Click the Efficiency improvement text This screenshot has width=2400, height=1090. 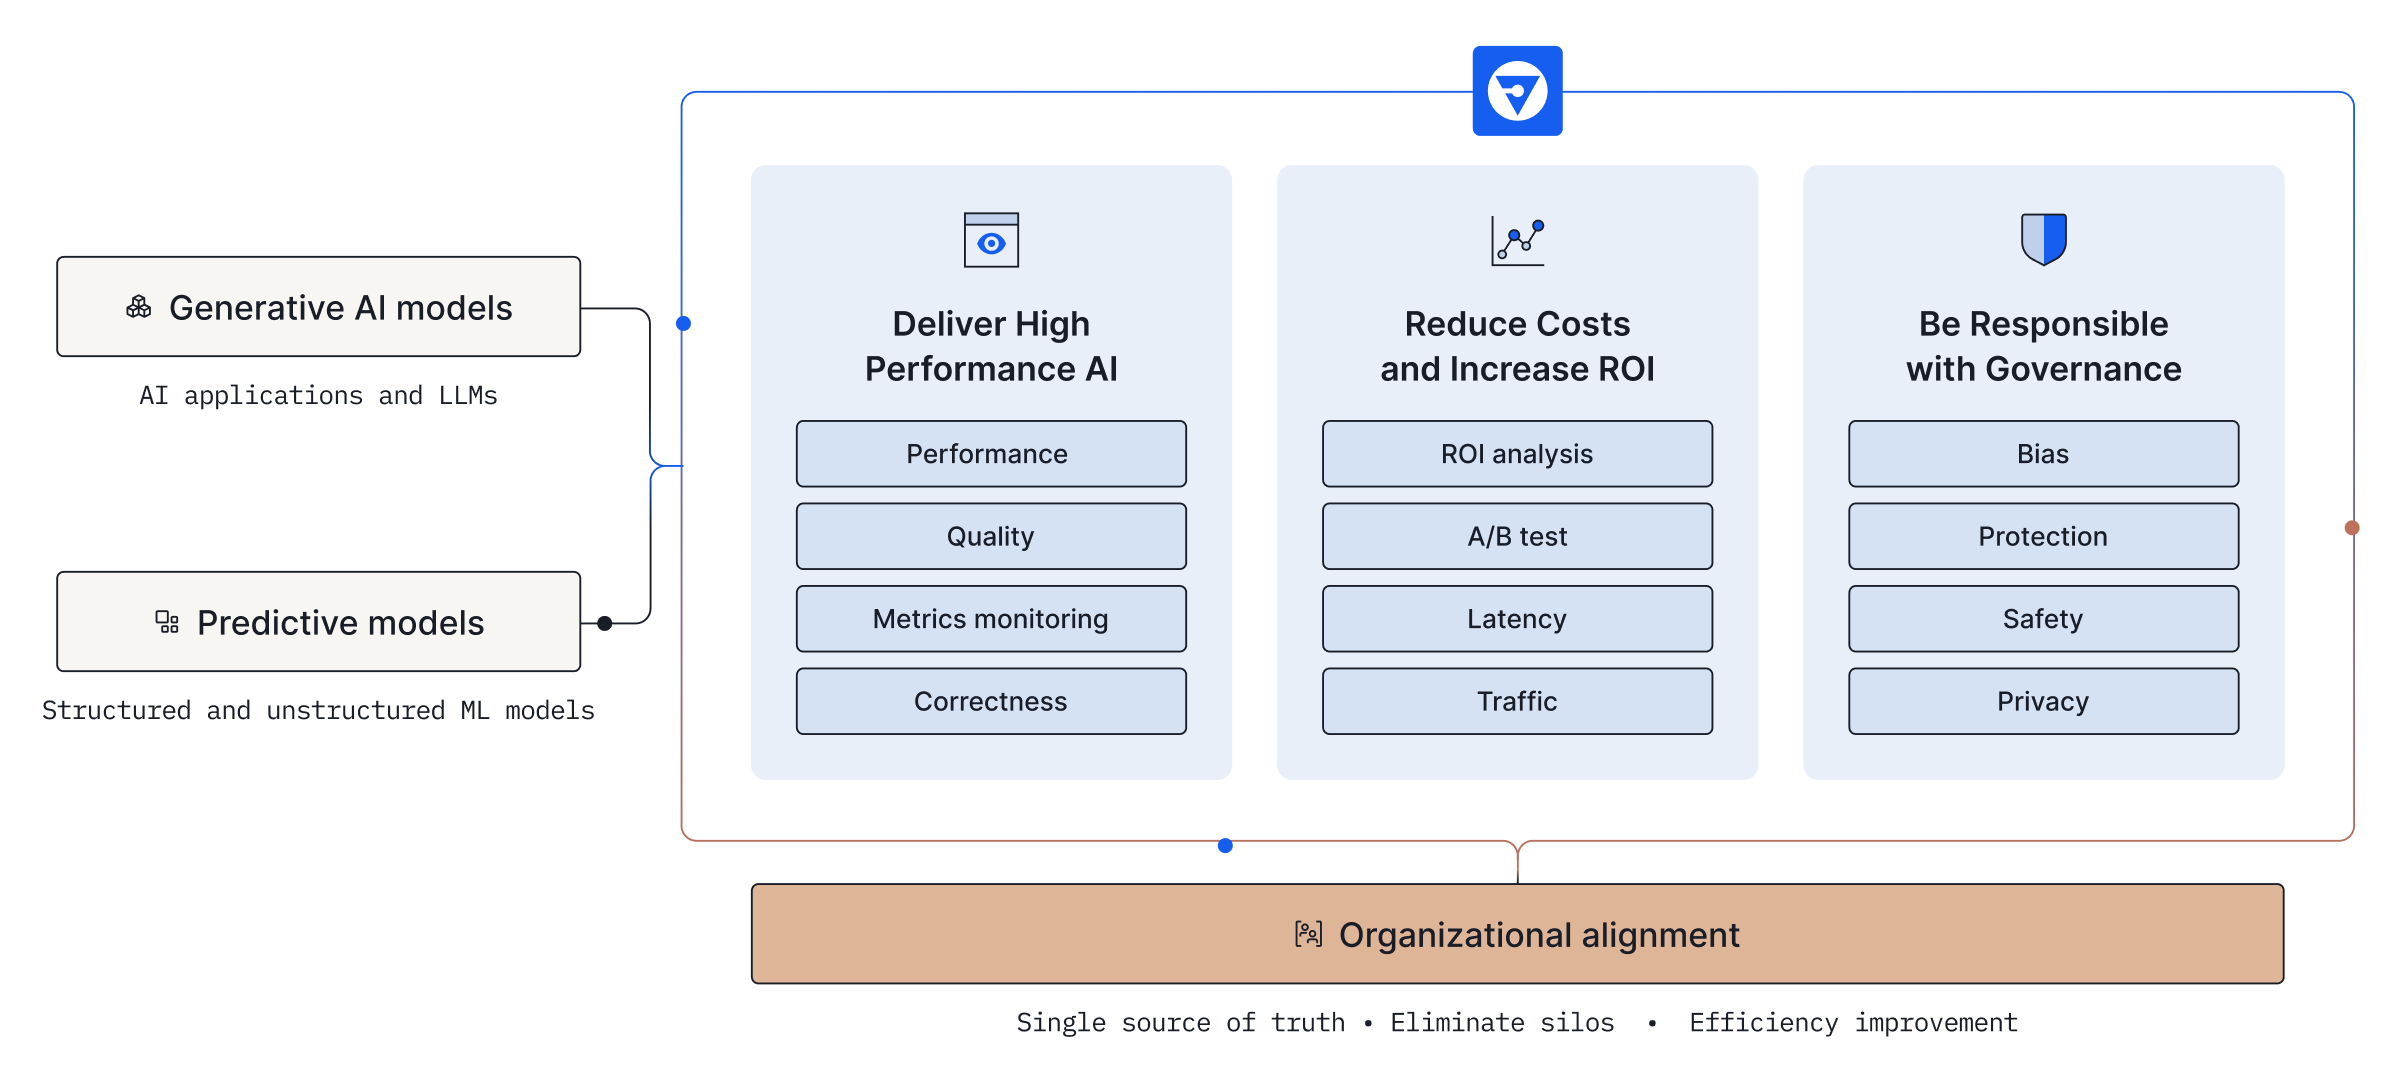1853,1023
